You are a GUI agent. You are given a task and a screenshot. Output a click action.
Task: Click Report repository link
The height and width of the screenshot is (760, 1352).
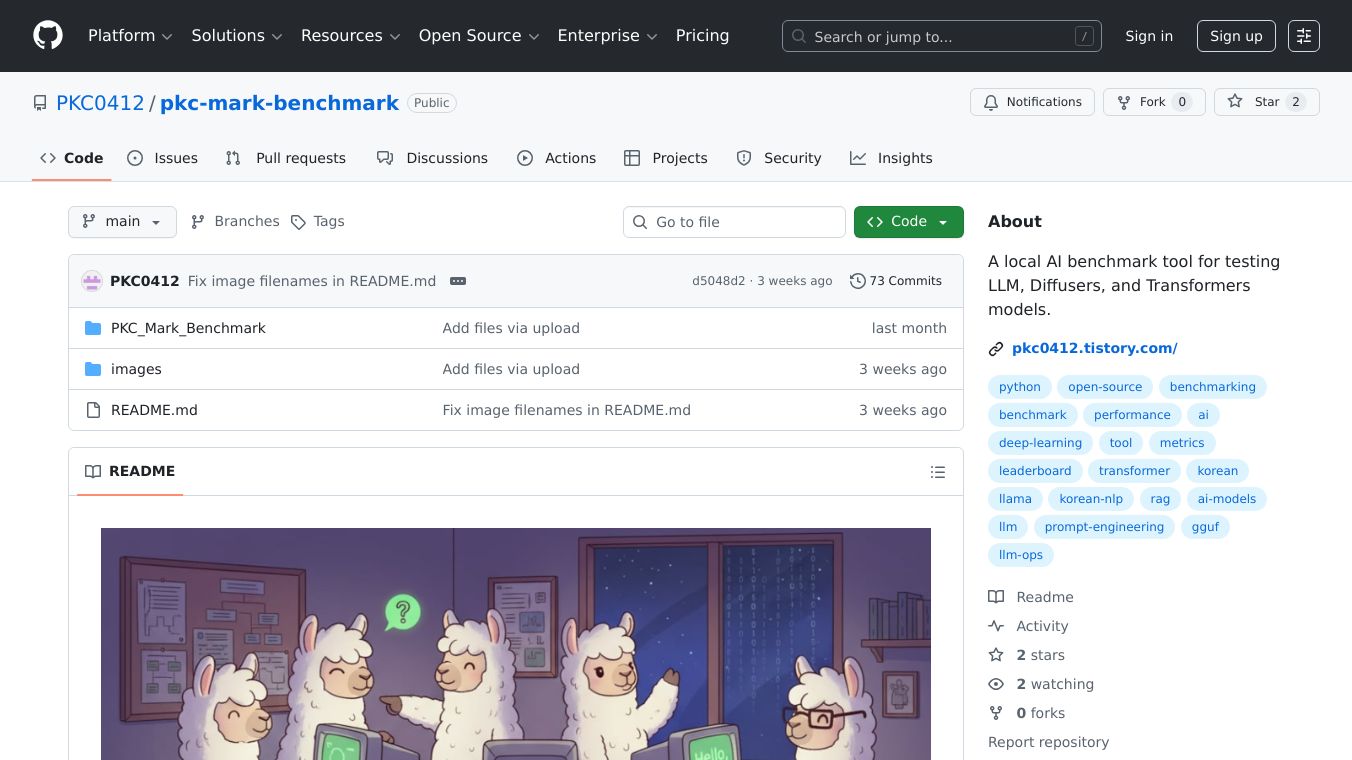[x=1048, y=742]
